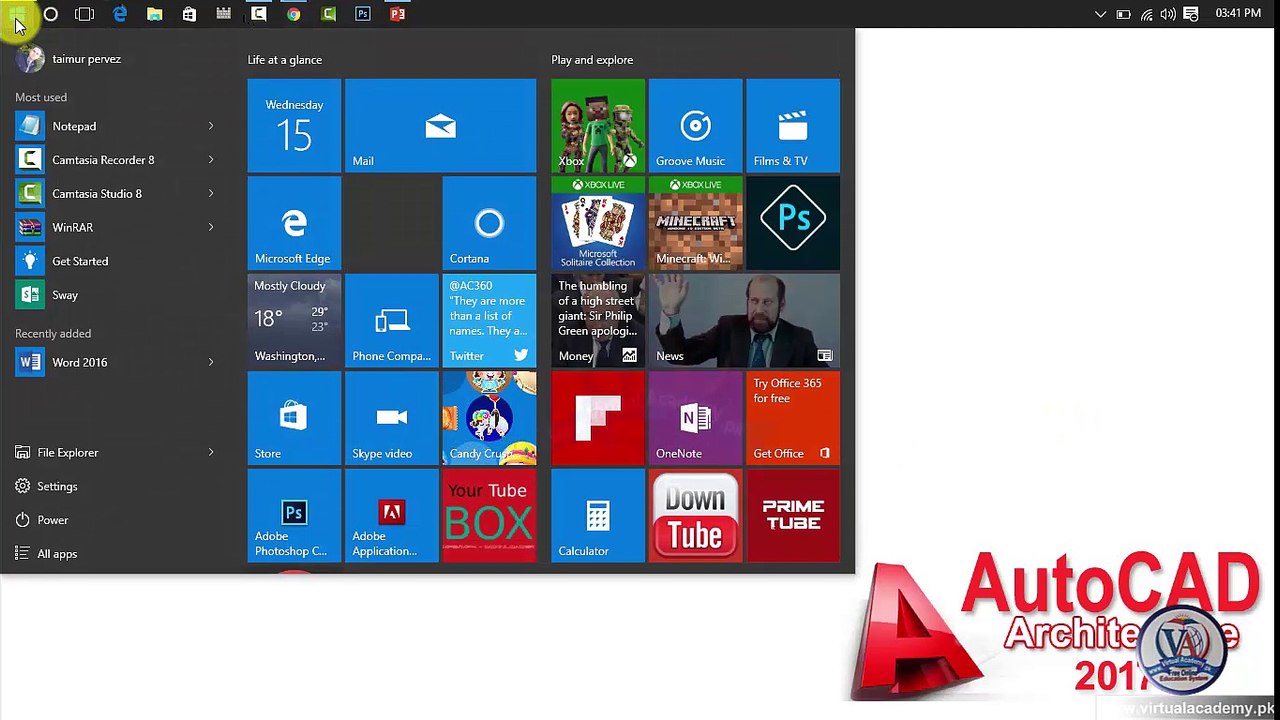This screenshot has height=720, width=1280.
Task: Open the Mostly Cloudy weather tile
Action: [294, 321]
